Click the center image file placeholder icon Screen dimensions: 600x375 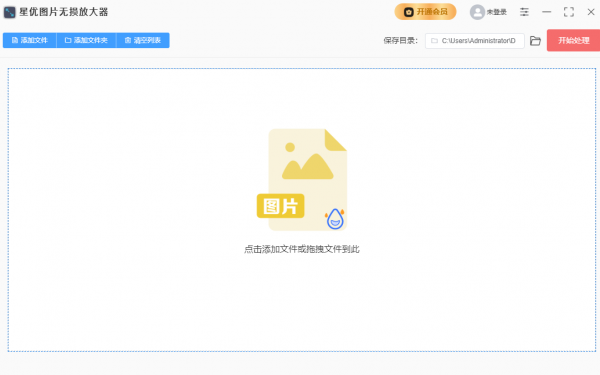coord(302,179)
